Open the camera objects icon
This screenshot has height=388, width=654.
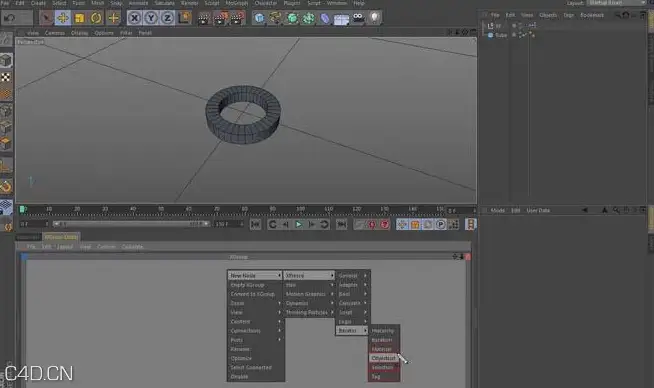pos(358,18)
